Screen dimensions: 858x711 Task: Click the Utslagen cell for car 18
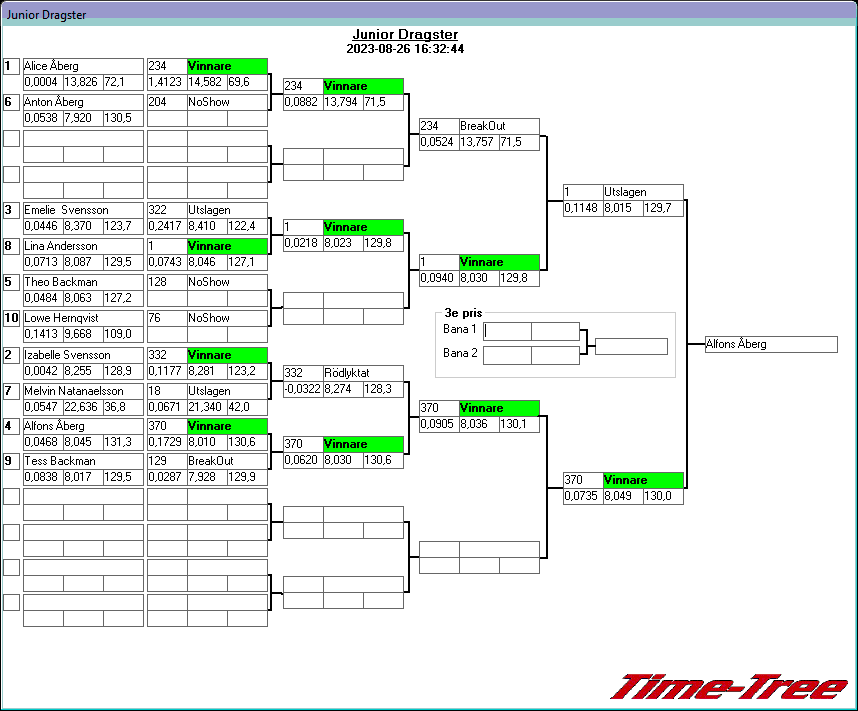coord(227,391)
